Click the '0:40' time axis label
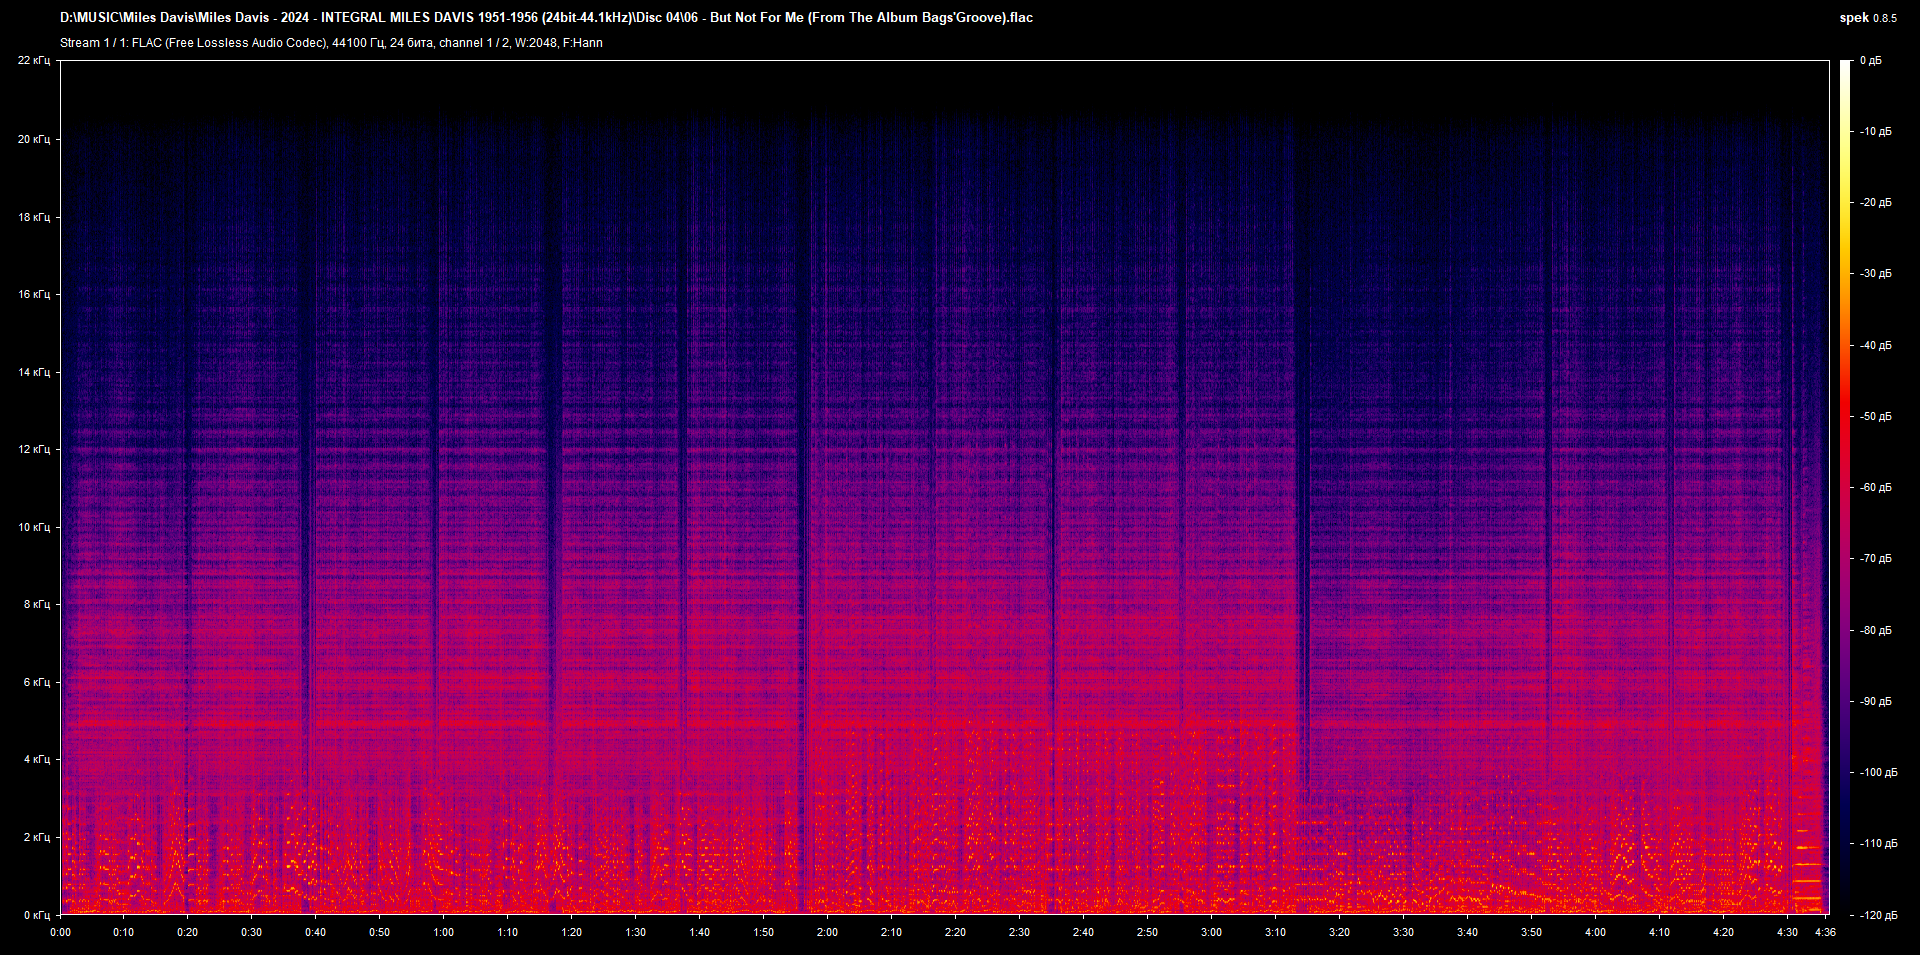 point(315,932)
